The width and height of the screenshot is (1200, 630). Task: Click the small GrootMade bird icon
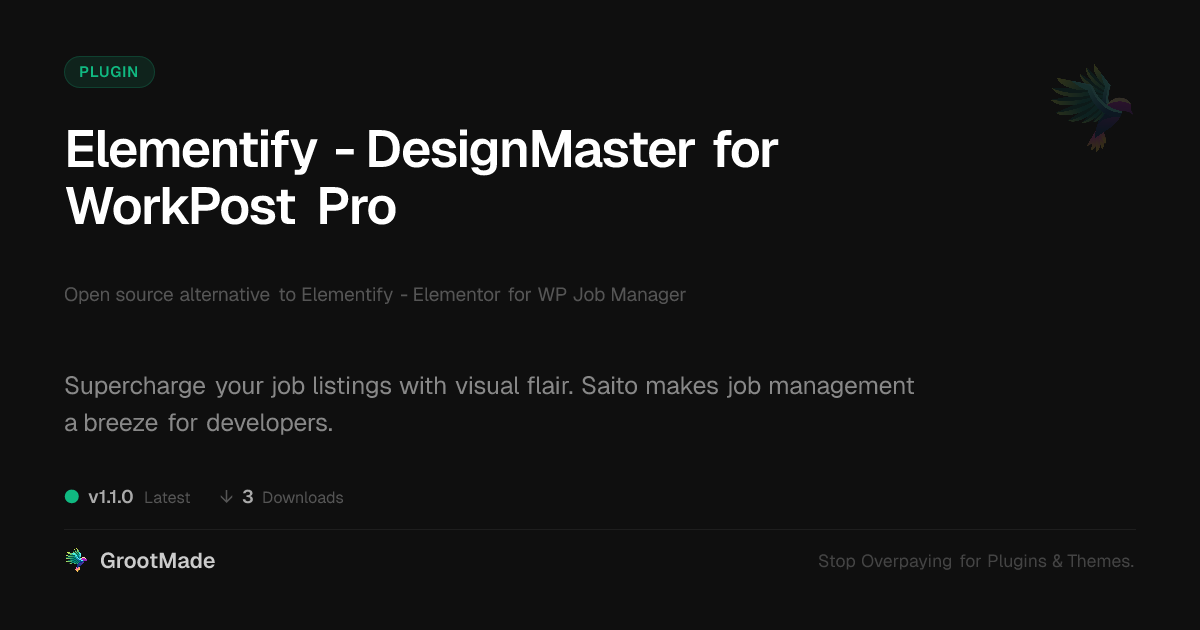pyautogui.click(x=76, y=561)
